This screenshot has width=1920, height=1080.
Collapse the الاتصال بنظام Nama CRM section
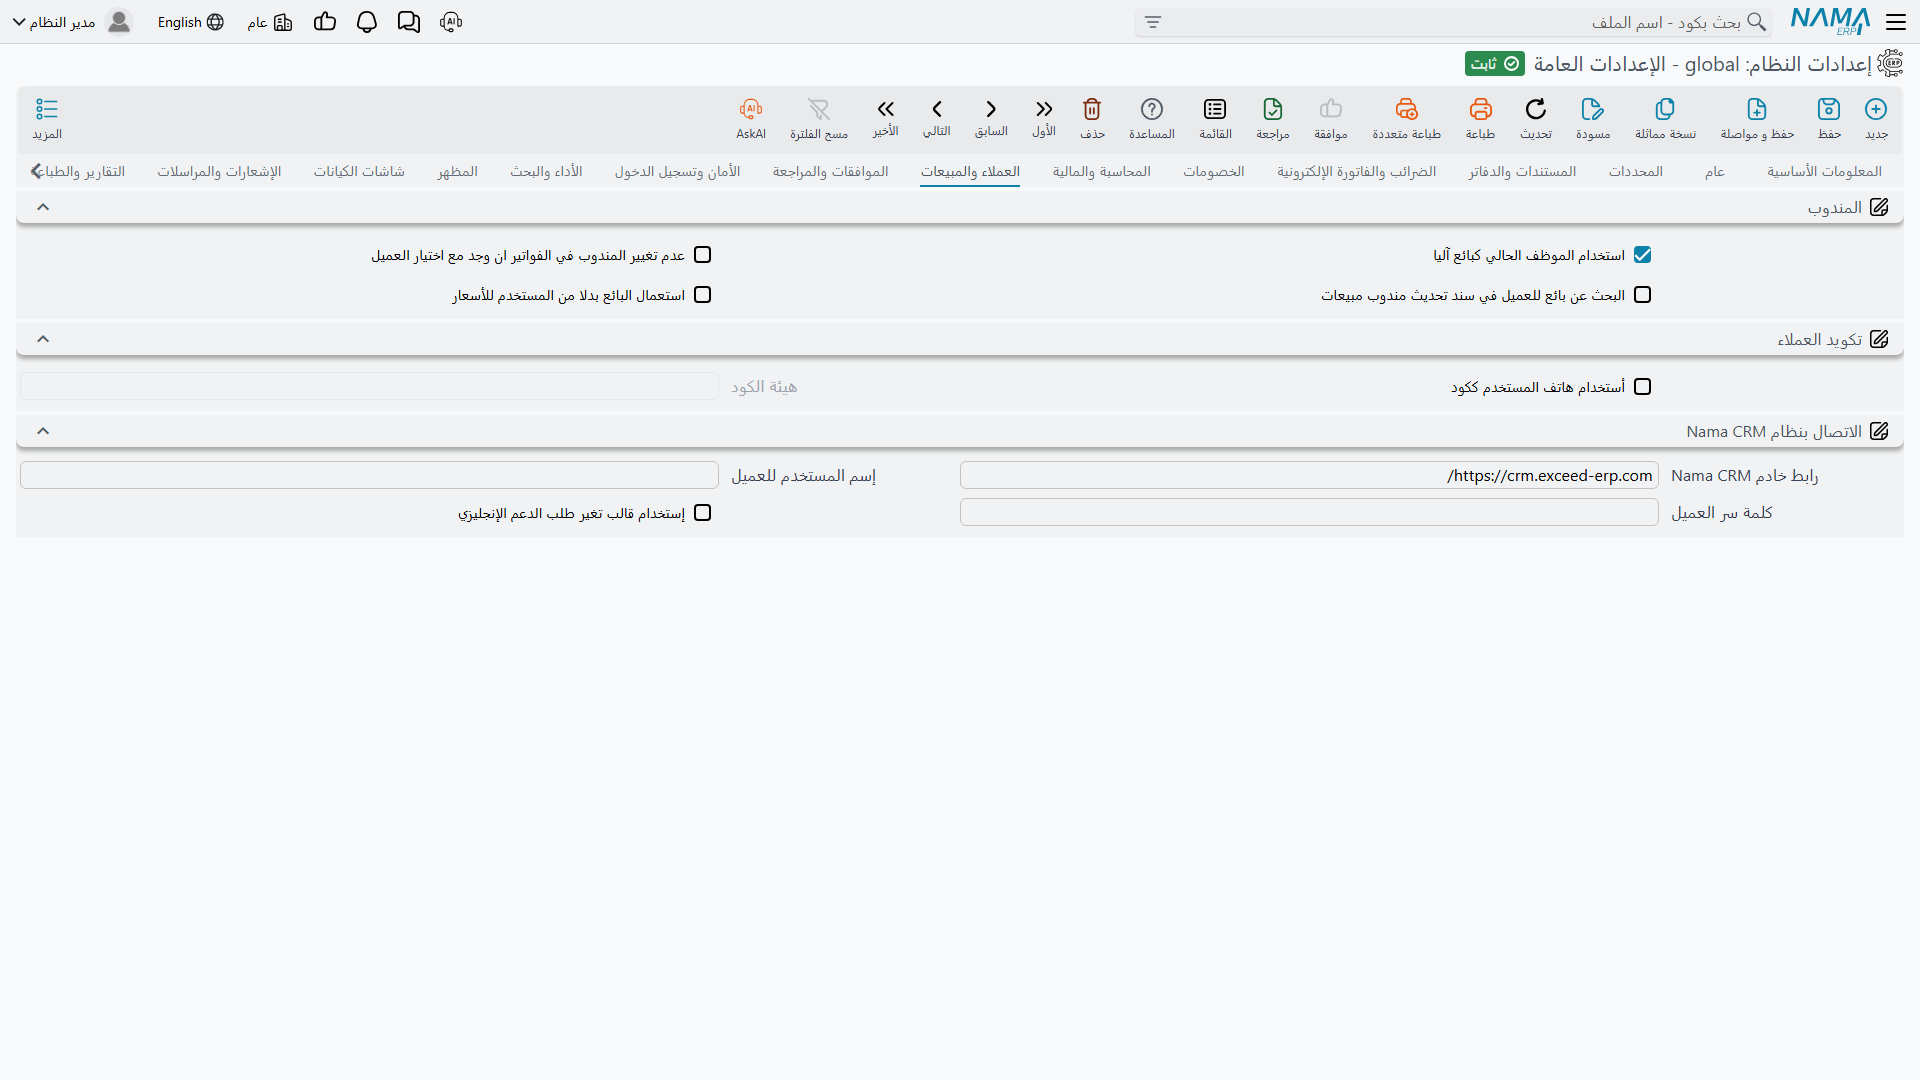43,431
